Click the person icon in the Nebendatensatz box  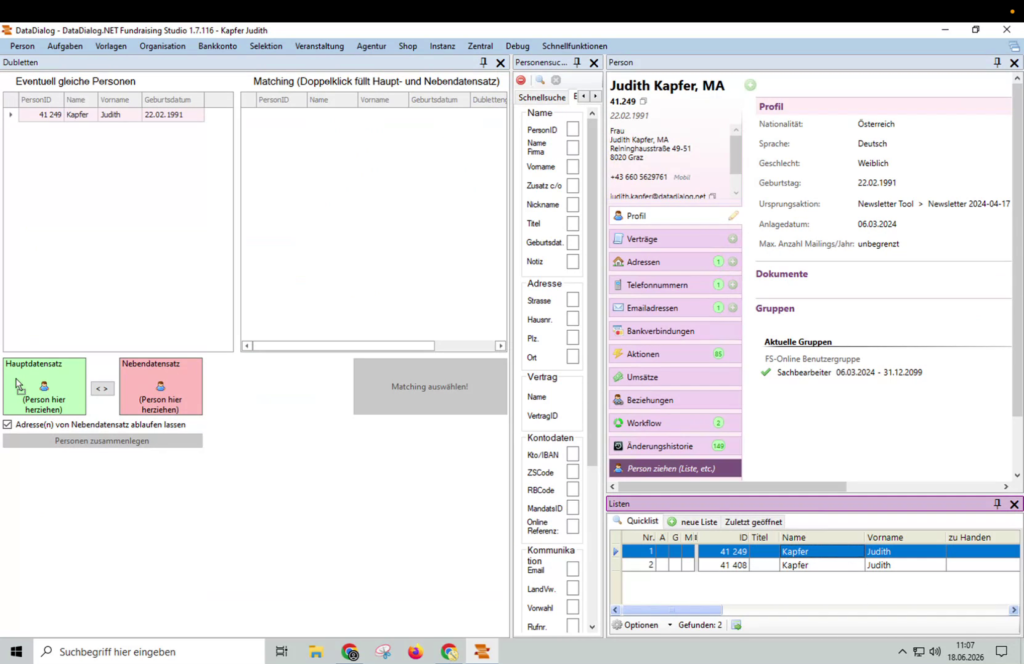coord(161,386)
